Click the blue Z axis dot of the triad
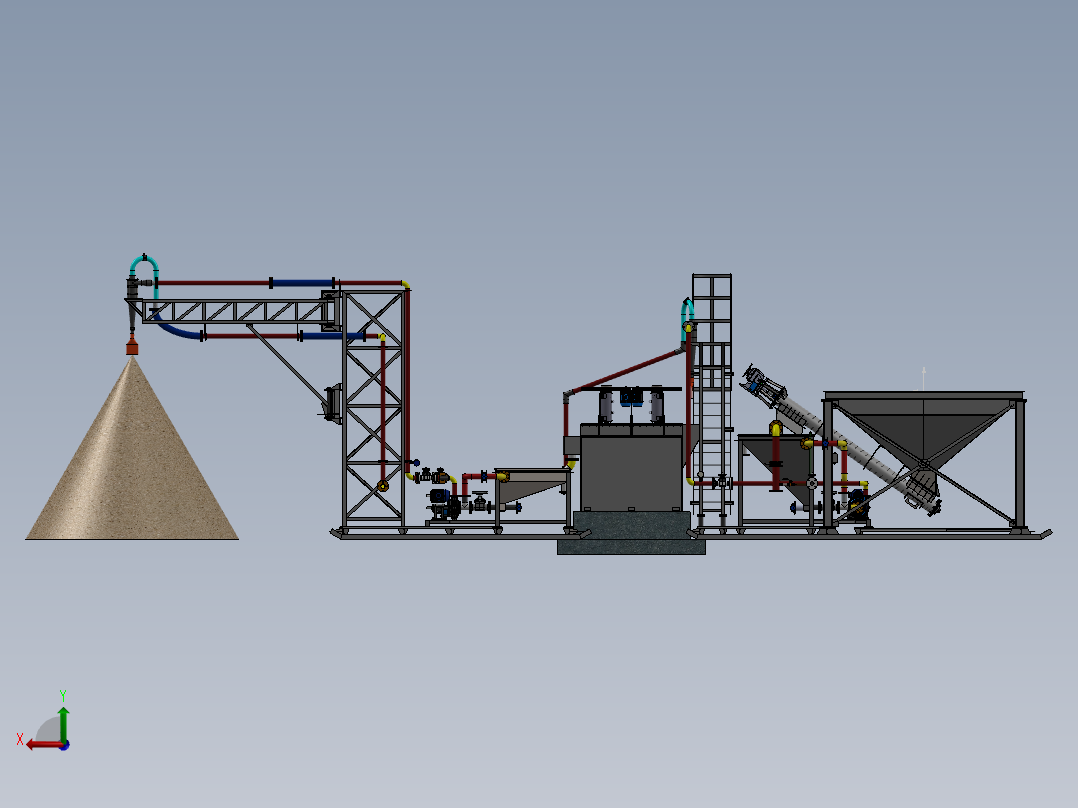1078x808 pixels. pyautogui.click(x=64, y=745)
